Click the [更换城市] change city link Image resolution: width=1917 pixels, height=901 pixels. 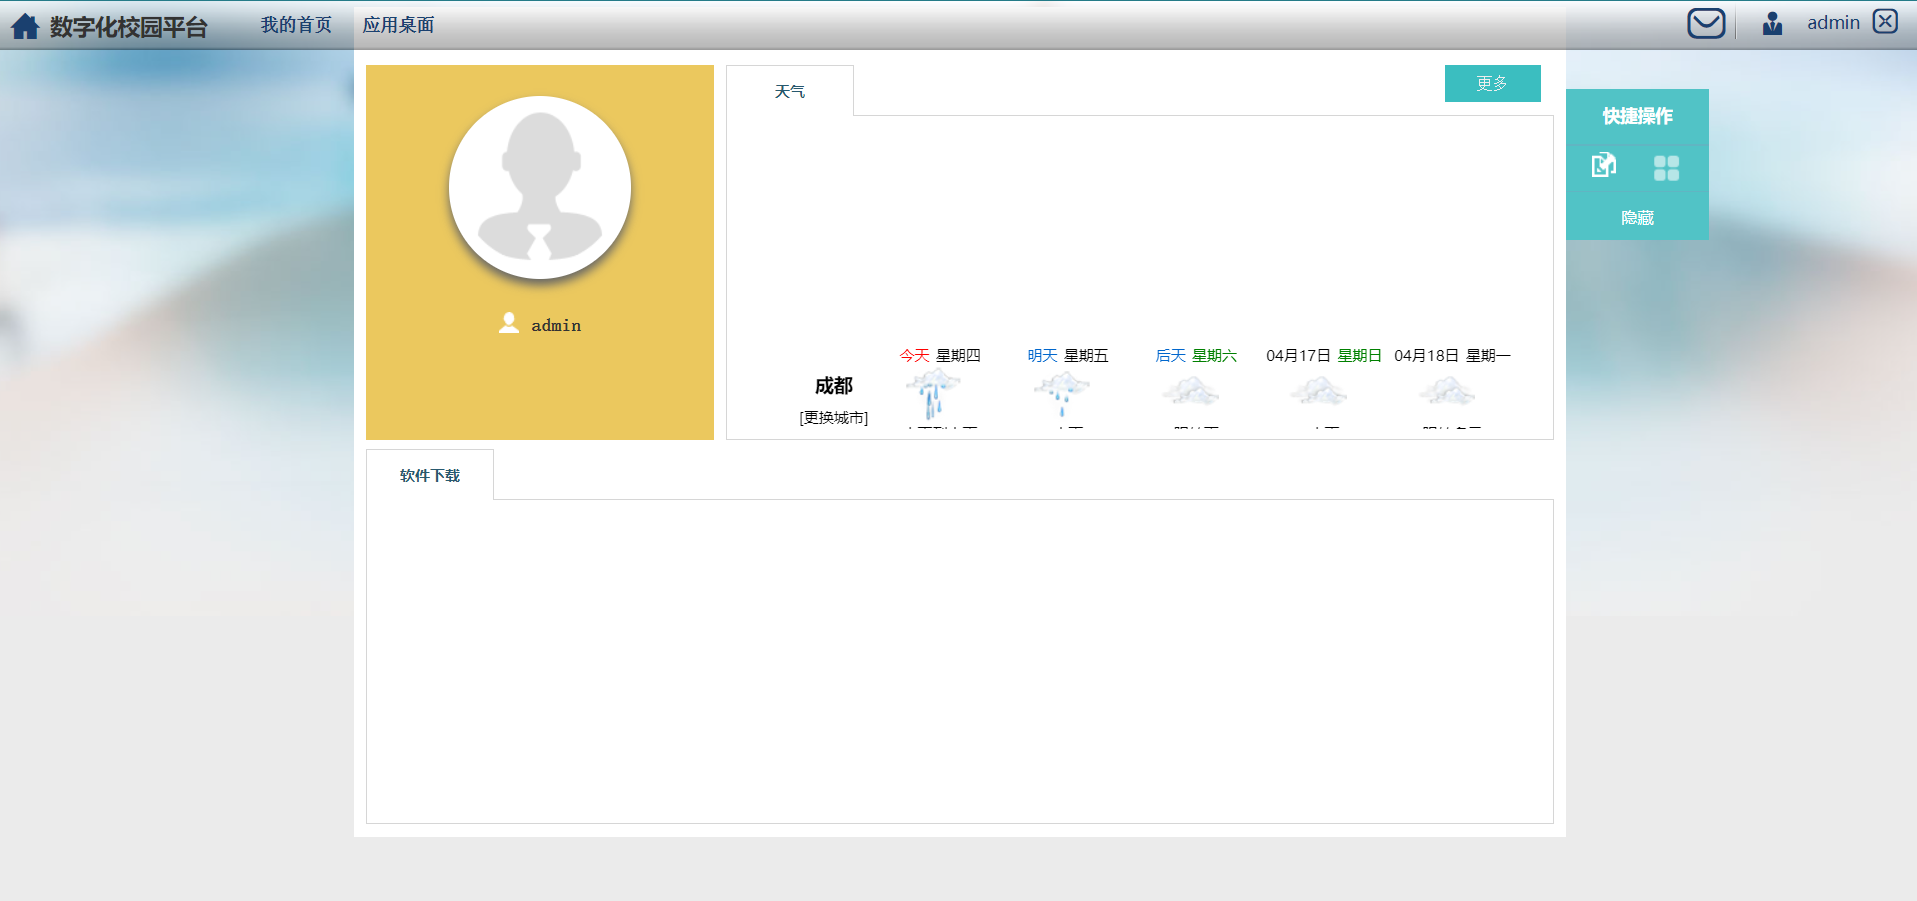pos(834,418)
